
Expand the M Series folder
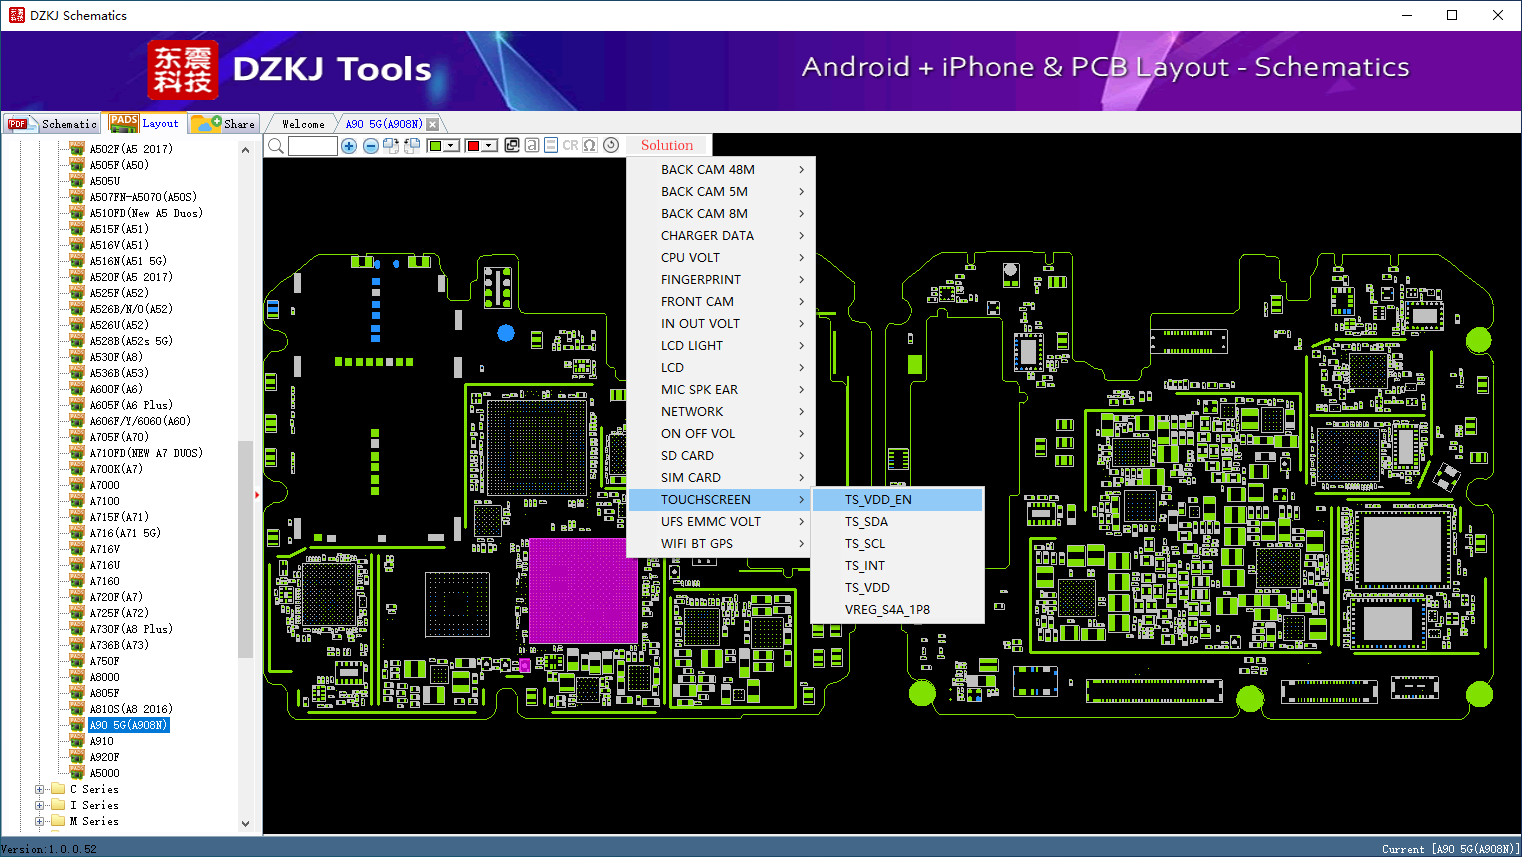[x=40, y=821]
